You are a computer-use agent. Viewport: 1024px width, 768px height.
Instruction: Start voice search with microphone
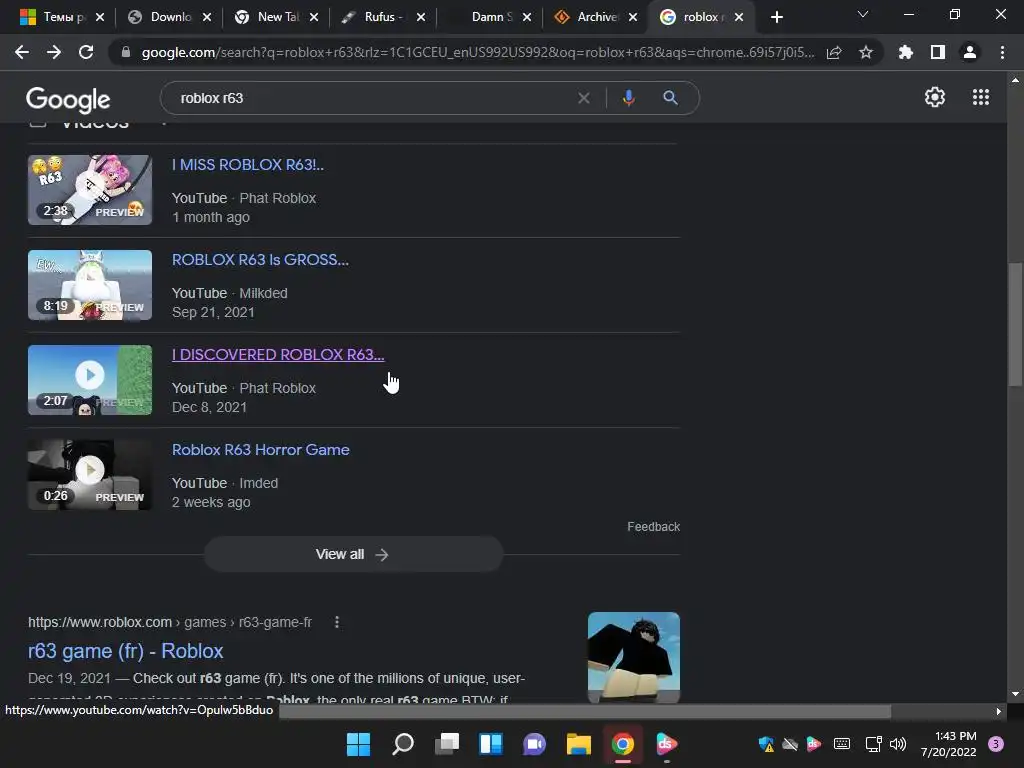click(x=628, y=98)
